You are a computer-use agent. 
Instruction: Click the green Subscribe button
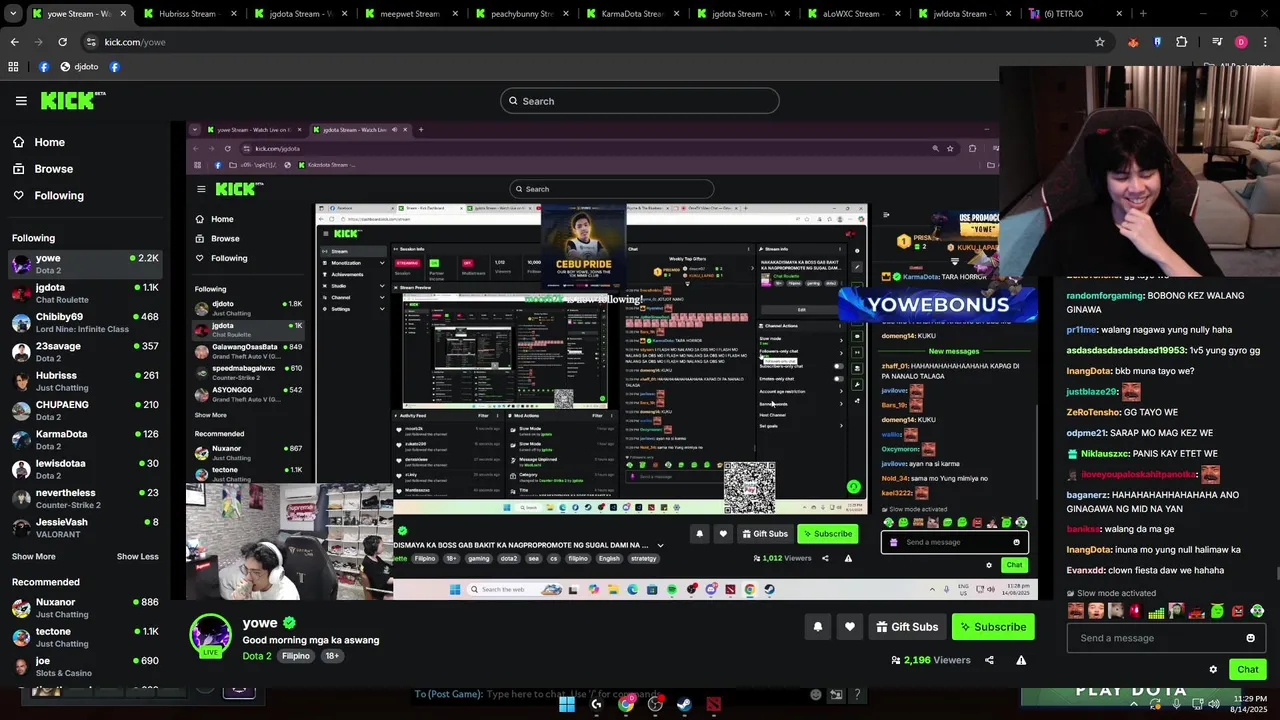993,627
